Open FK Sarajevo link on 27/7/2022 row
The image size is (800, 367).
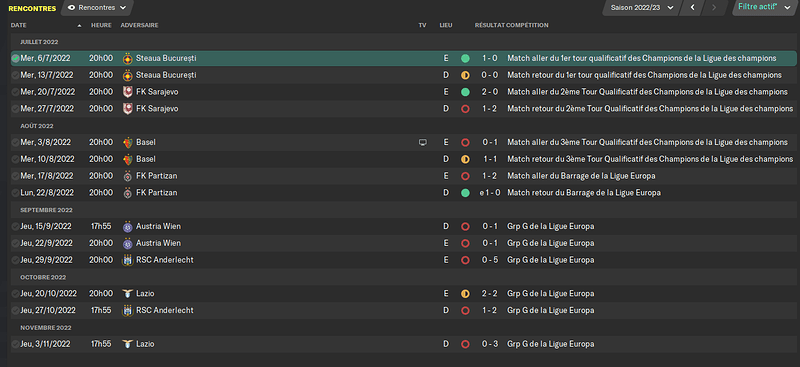[157, 109]
